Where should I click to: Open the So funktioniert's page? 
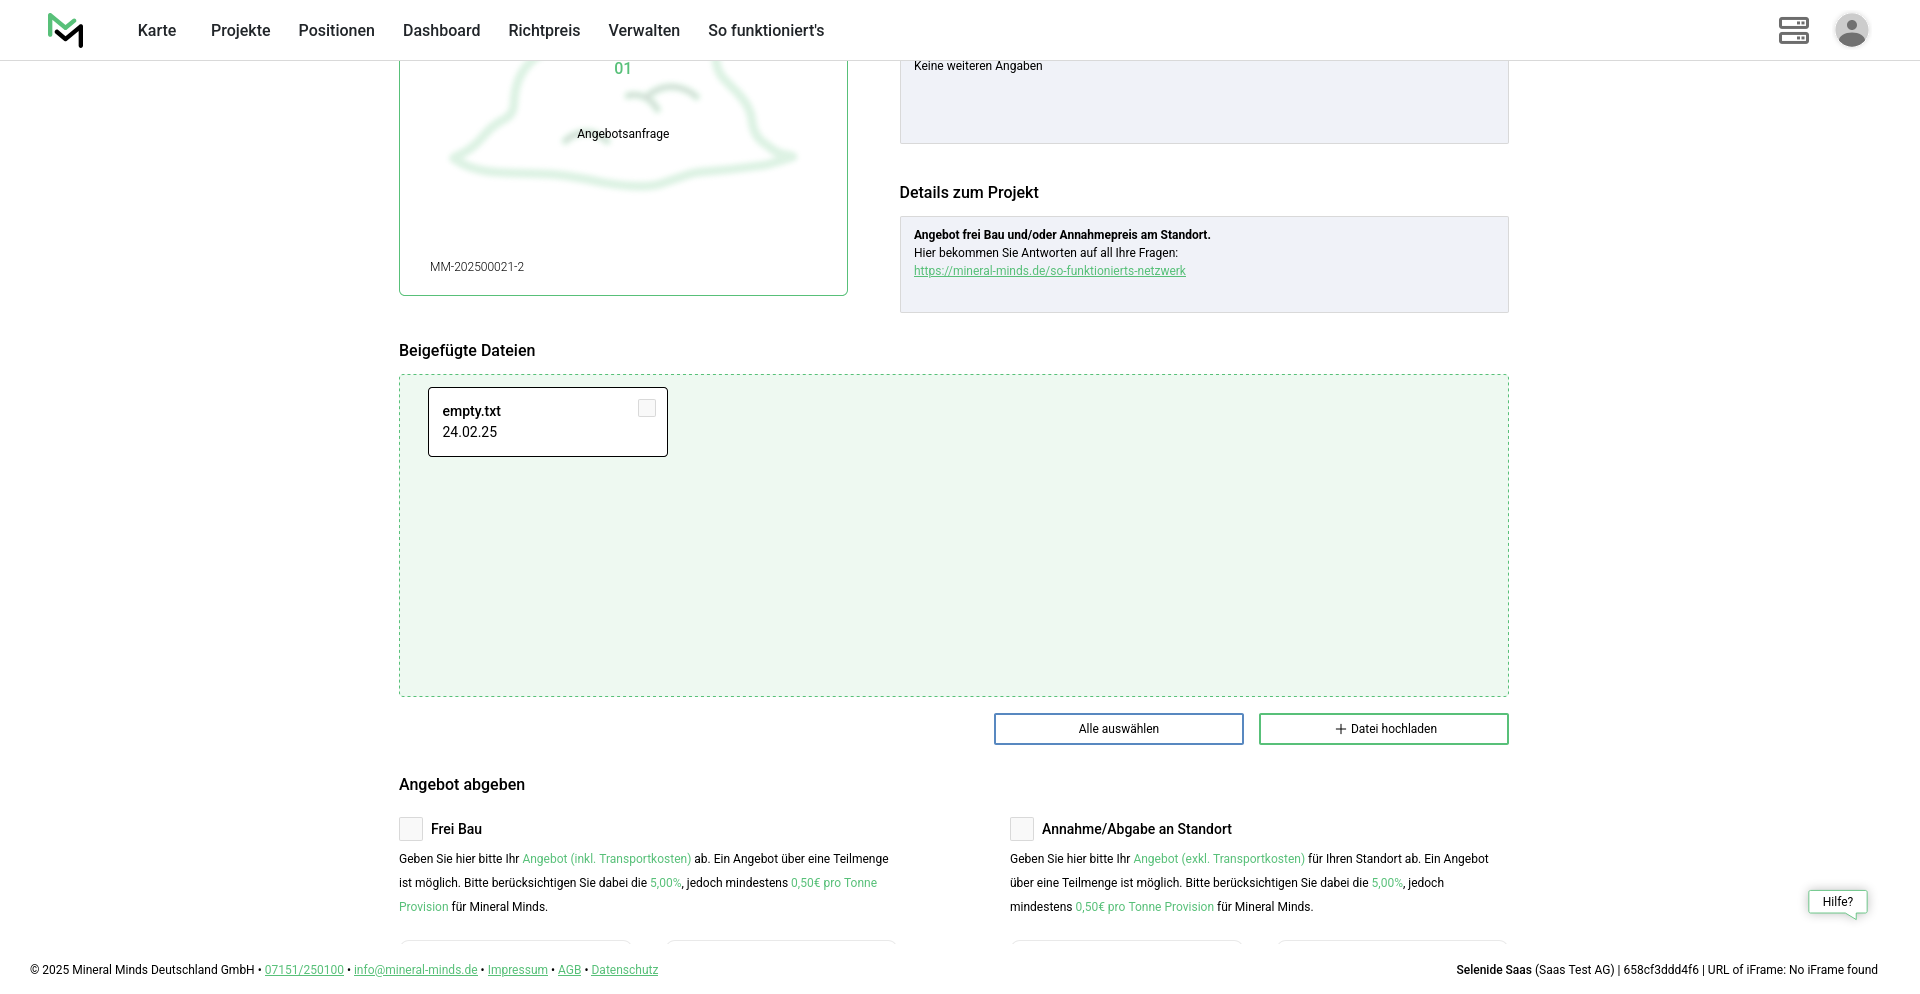pyautogui.click(x=766, y=31)
